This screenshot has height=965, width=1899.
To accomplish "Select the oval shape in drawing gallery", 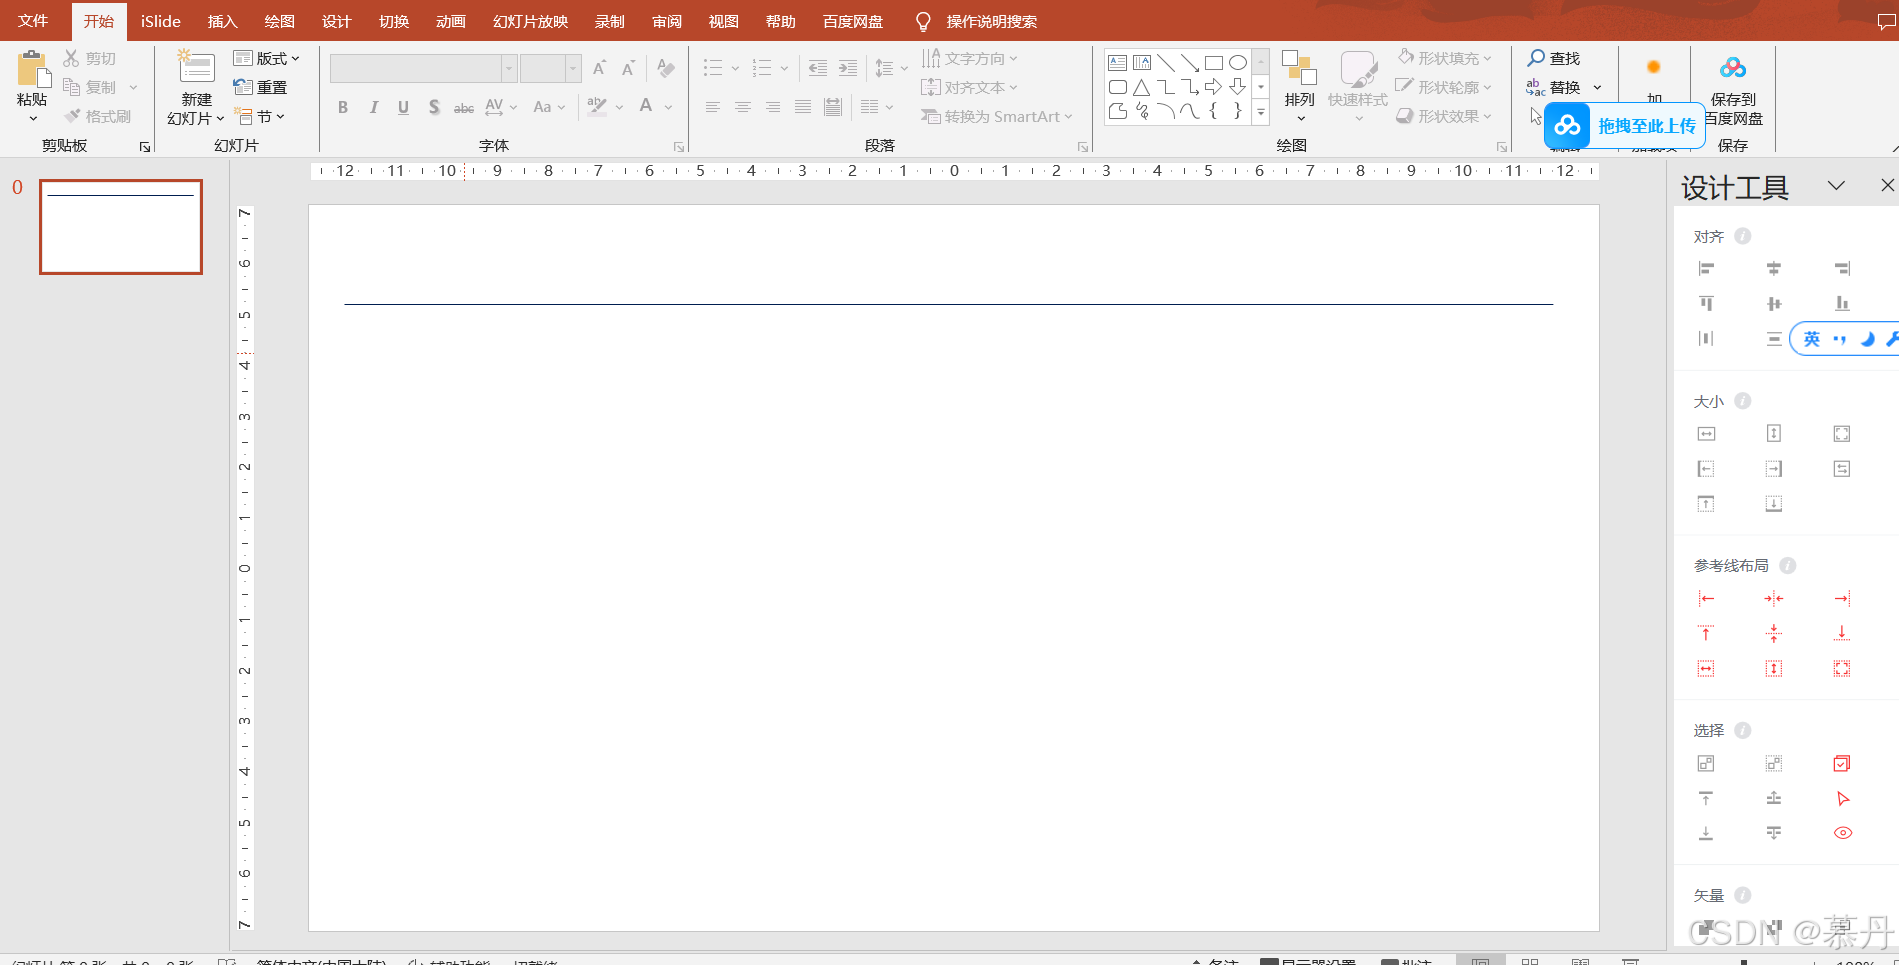I will pyautogui.click(x=1237, y=62).
